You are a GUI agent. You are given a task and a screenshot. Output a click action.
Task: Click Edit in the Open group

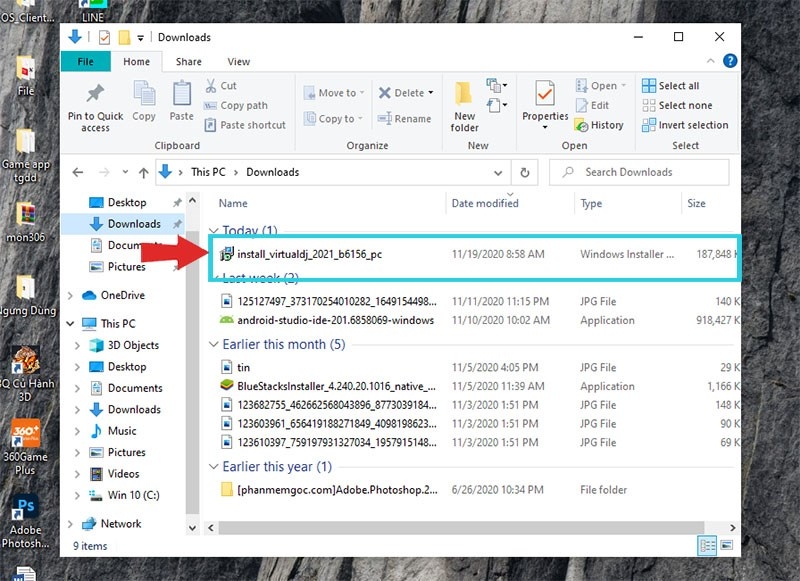(x=592, y=106)
